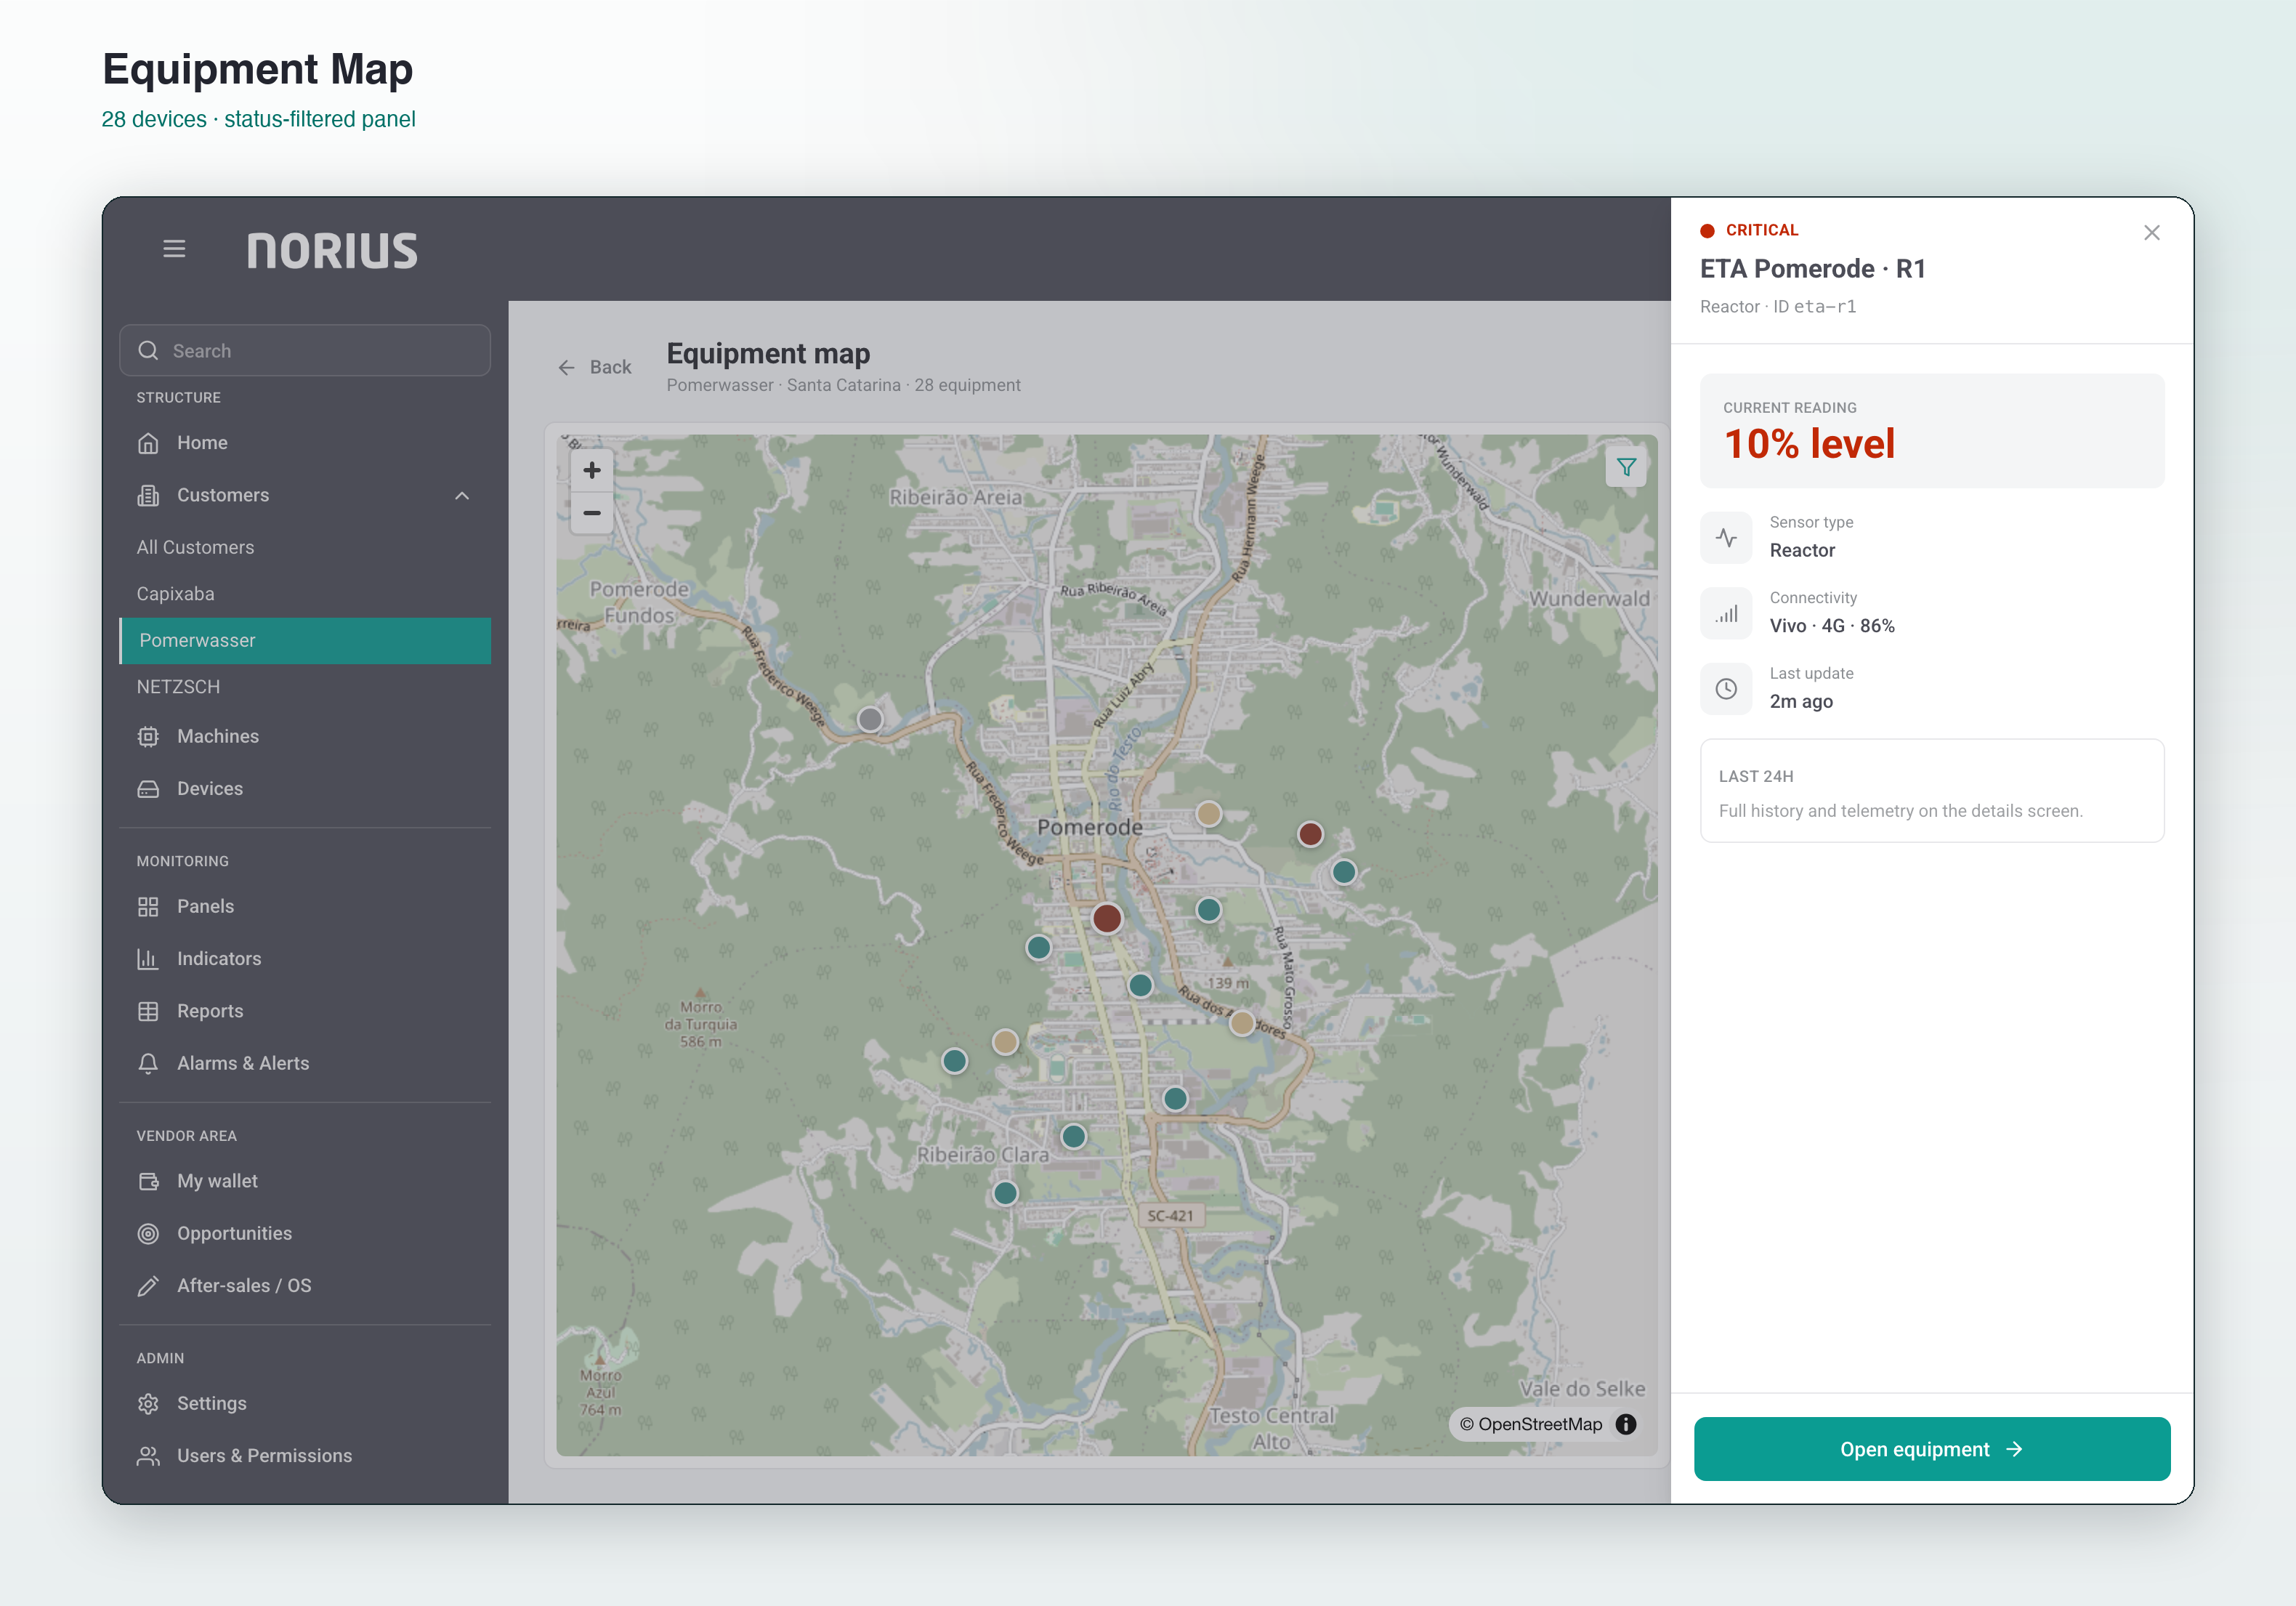Click the Last update clock icon
The image size is (2296, 1606).
(1726, 689)
